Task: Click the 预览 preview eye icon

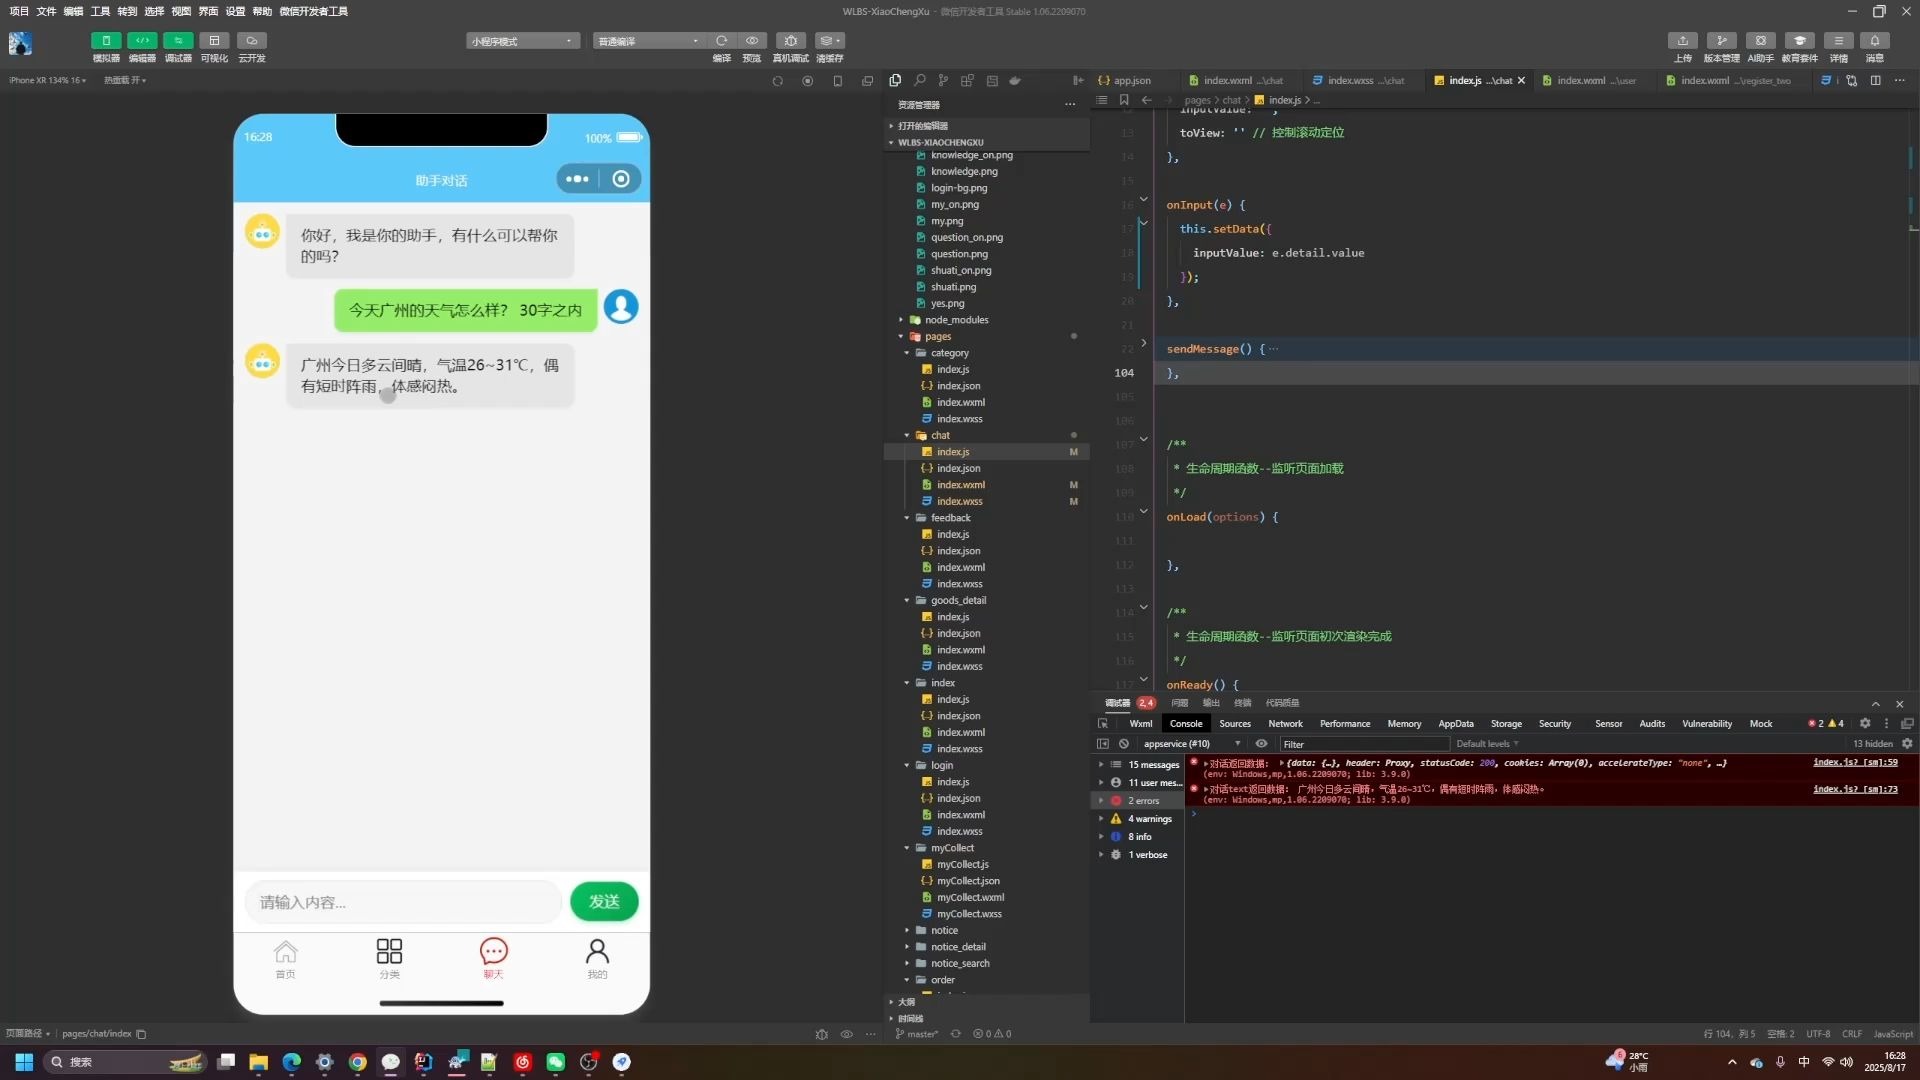Action: coord(752,41)
